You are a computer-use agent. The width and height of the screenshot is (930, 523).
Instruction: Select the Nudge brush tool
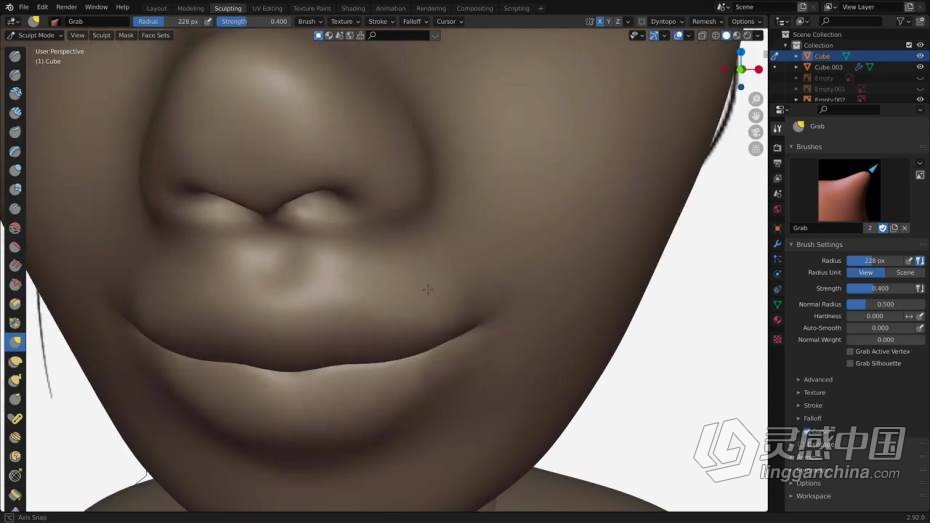[15, 438]
